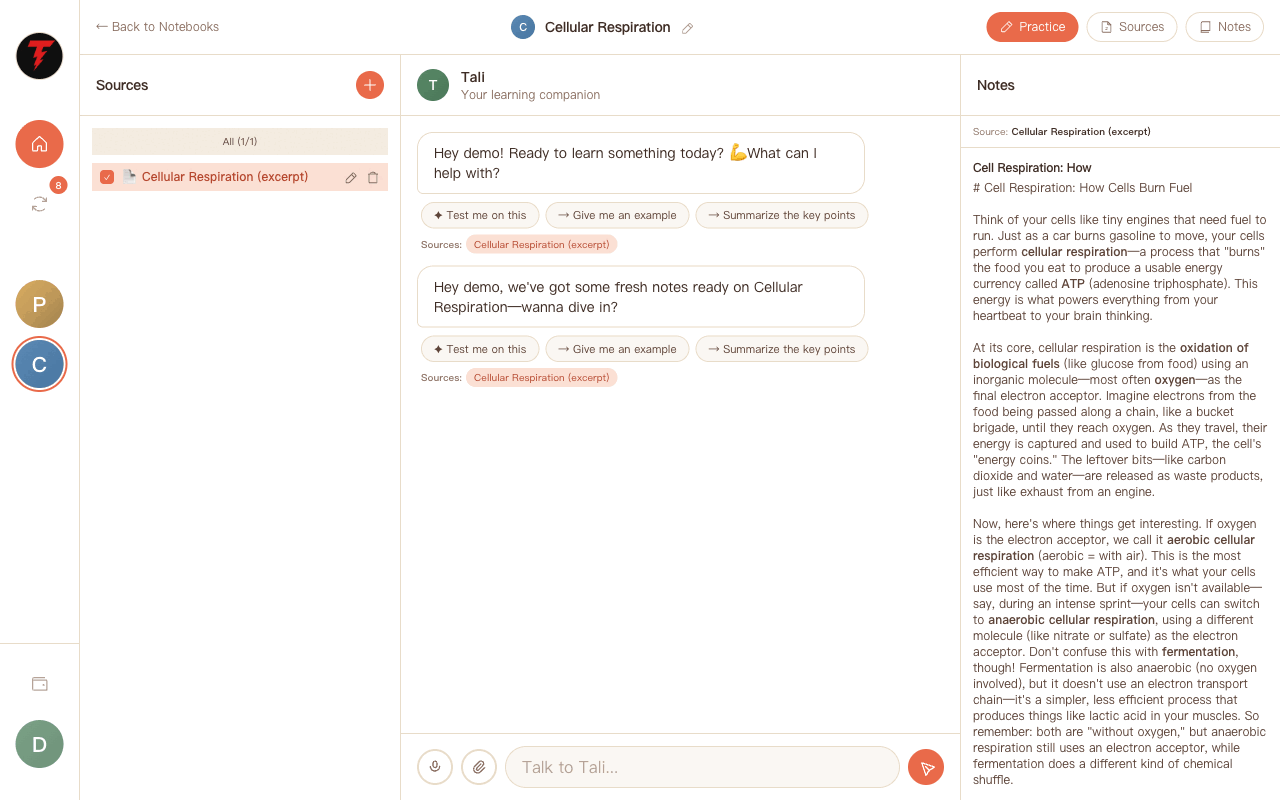This screenshot has width=1280, height=800.
Task: Uncheck the Cellular Respiration (excerpt) checkbox
Action: [x=107, y=177]
